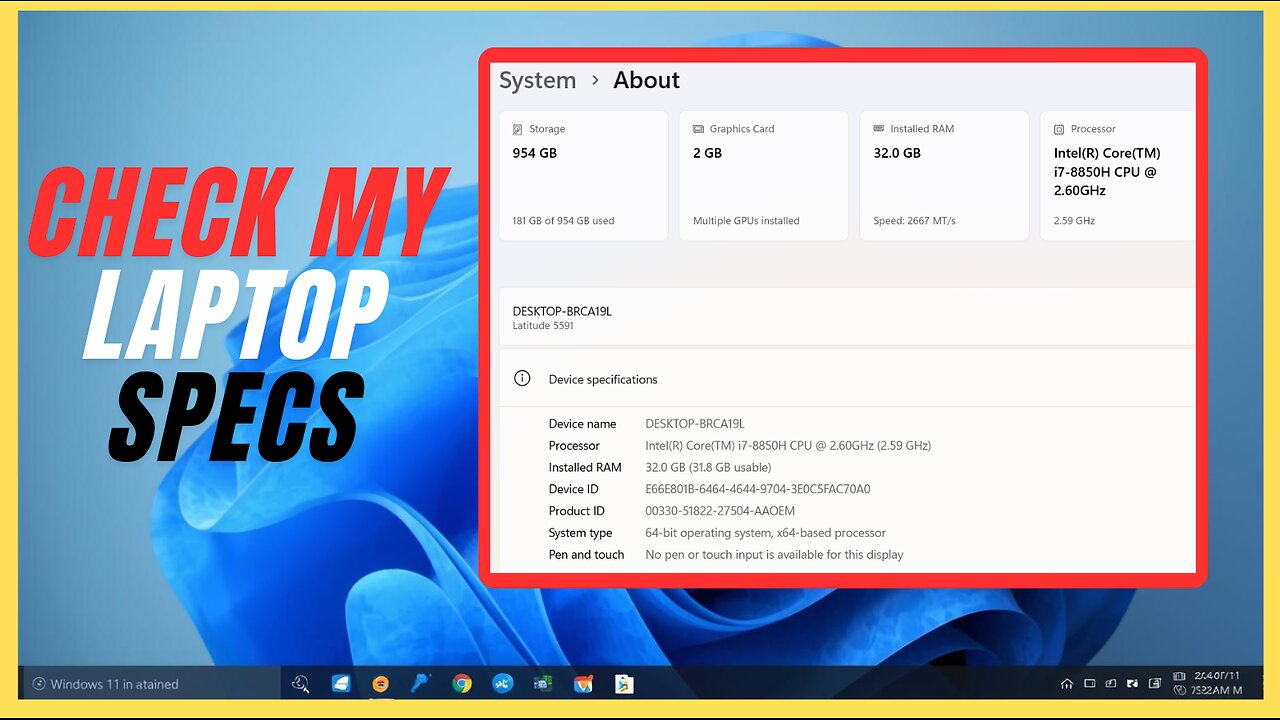Click the 'Pen and touch' label

586,555
